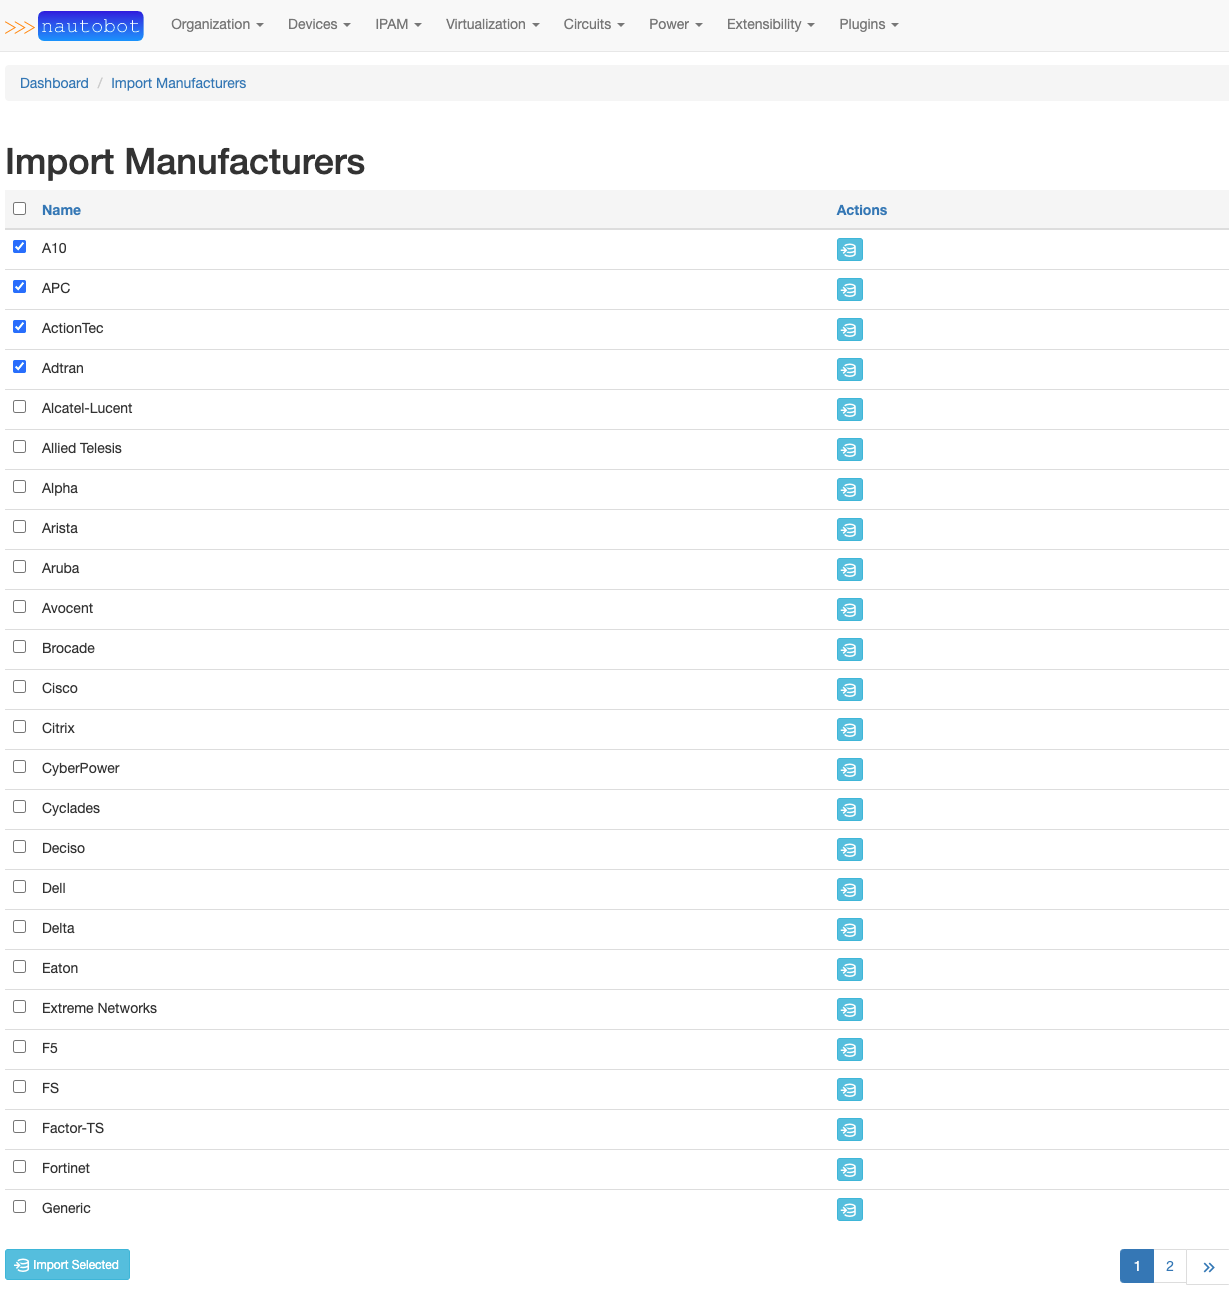The height and width of the screenshot is (1289, 1229).
Task: Open the Virtualization menu
Action: point(491,24)
